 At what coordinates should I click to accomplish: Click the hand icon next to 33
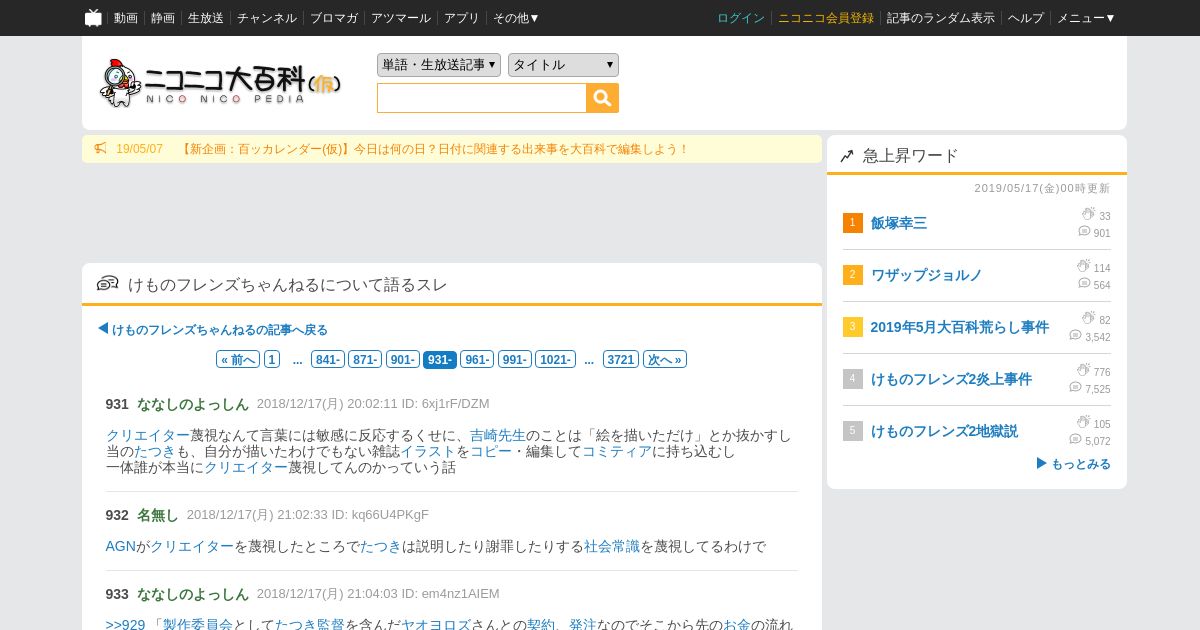[x=1088, y=214]
